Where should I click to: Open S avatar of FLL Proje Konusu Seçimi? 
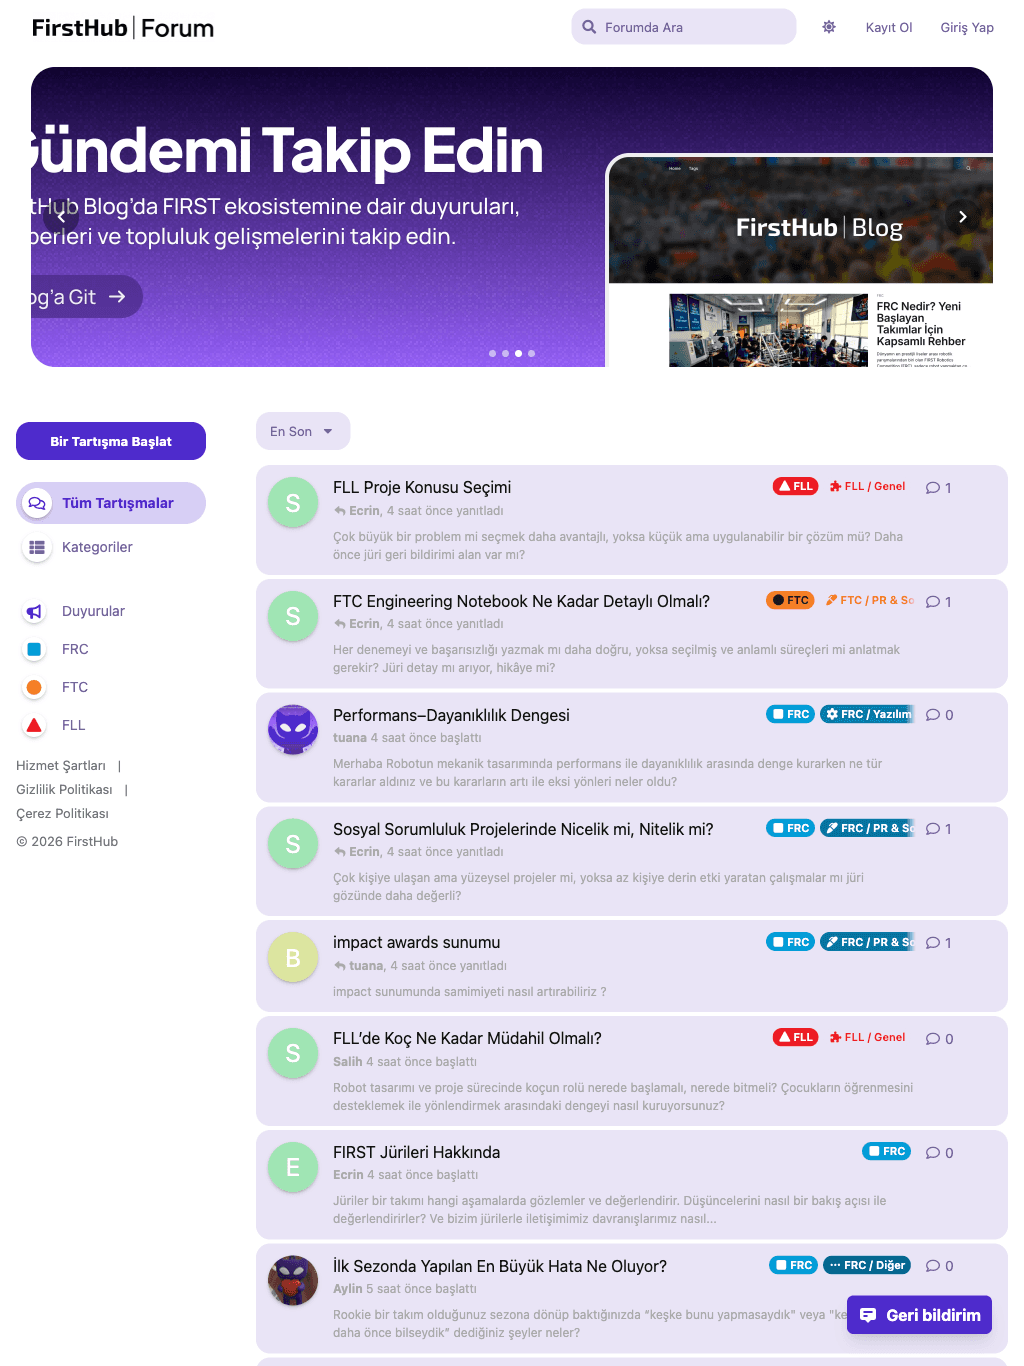293,503
